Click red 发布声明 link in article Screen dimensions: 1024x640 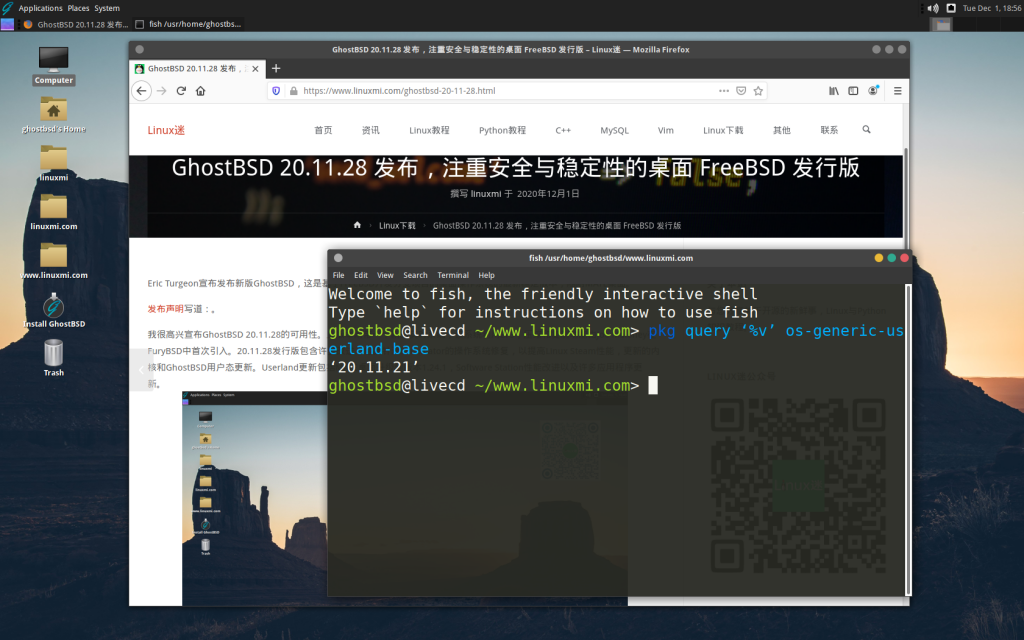pos(165,309)
